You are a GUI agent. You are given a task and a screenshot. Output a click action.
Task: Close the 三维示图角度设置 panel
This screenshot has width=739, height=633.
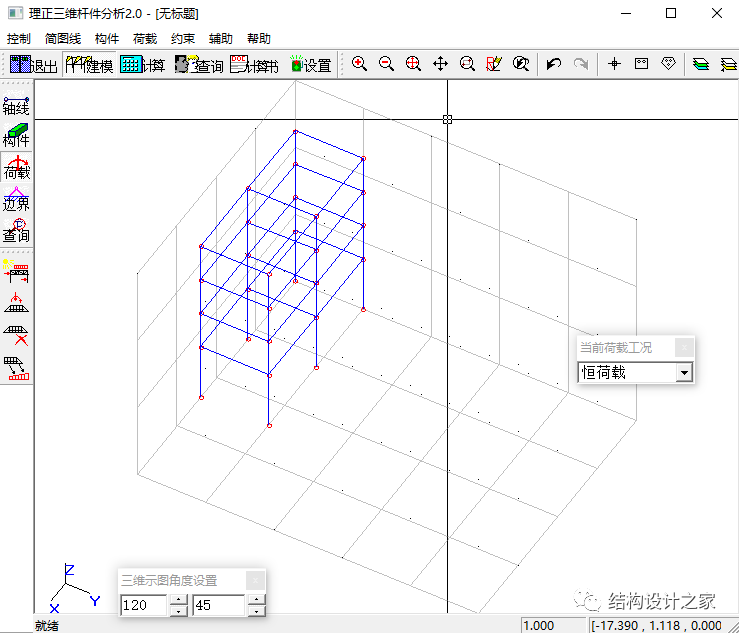click(x=255, y=580)
